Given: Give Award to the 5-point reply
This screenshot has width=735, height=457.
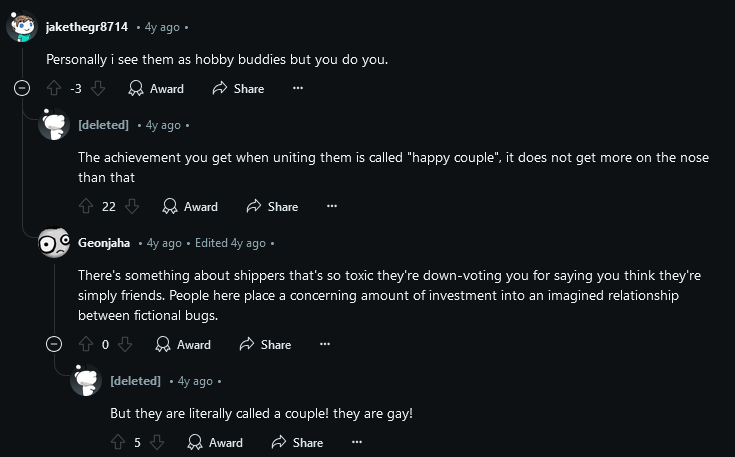Looking at the screenshot, I should [x=215, y=443].
